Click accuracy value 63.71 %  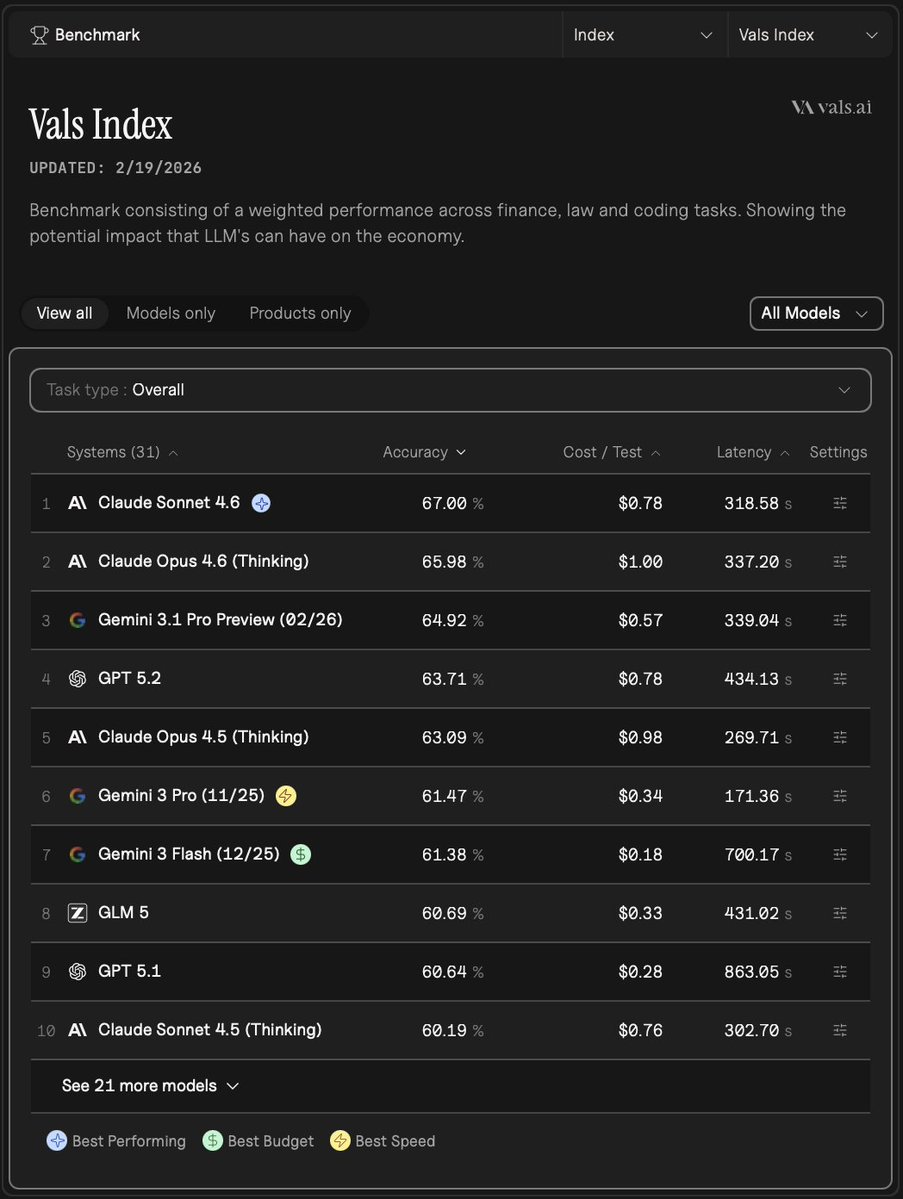pos(453,679)
